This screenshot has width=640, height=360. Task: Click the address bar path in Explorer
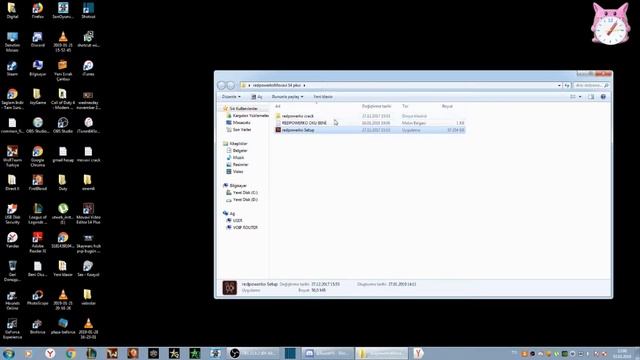point(277,85)
